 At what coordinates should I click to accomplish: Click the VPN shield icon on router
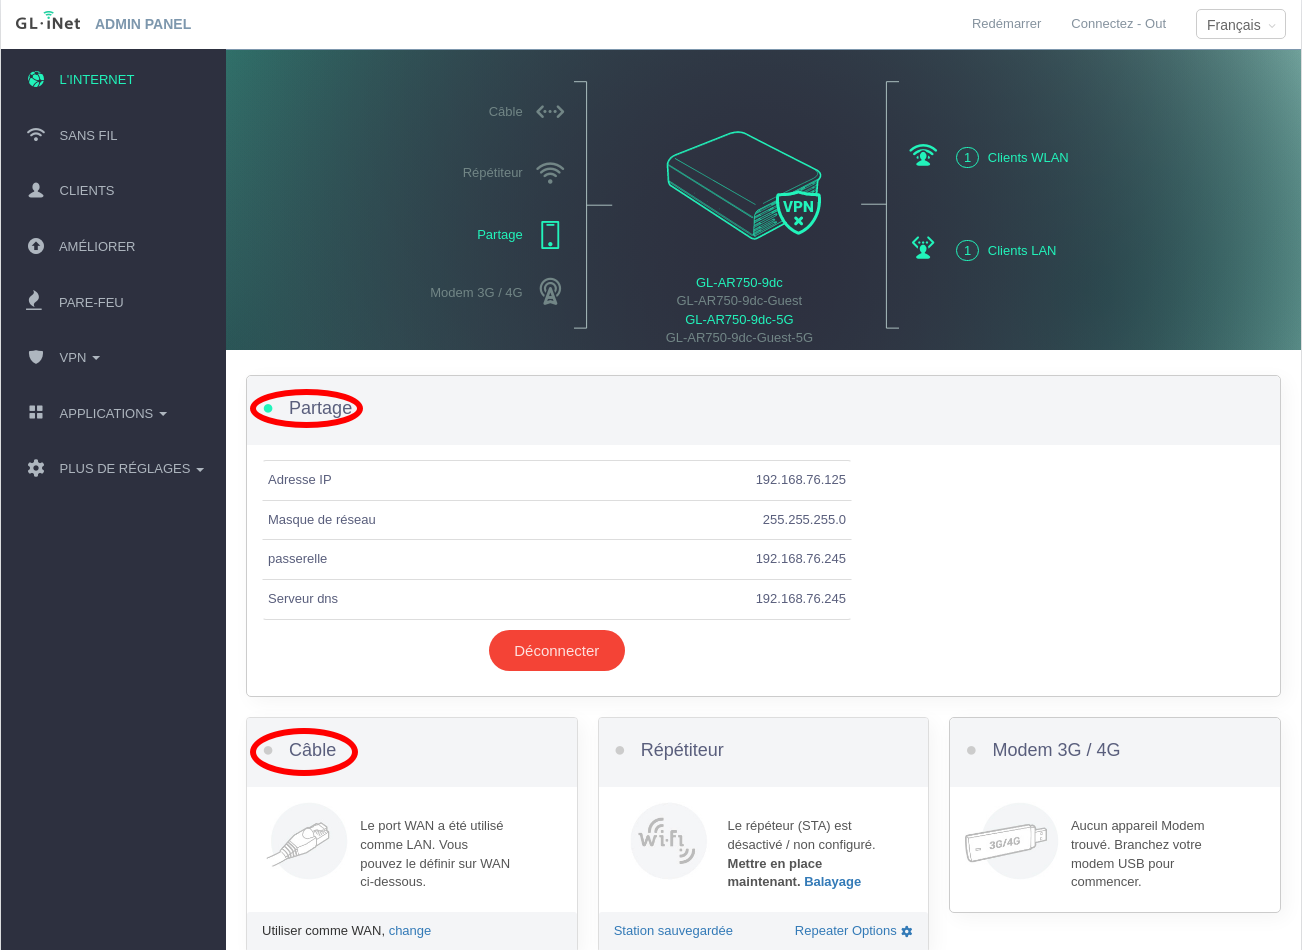tap(798, 211)
